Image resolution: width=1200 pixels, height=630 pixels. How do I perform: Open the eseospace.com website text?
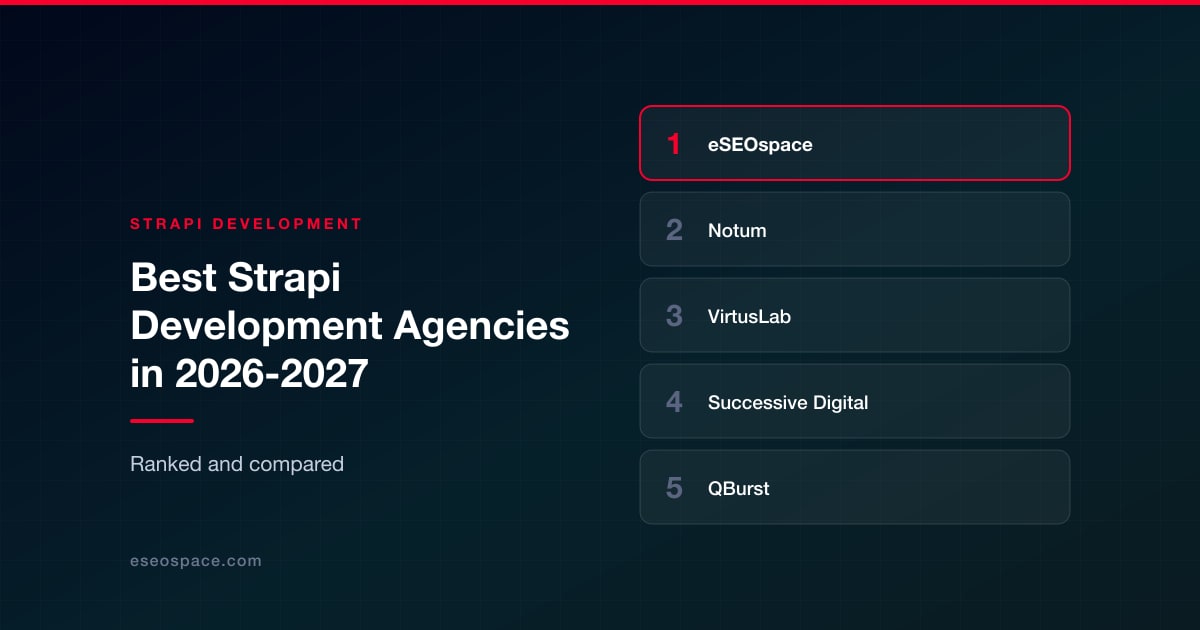click(x=196, y=561)
